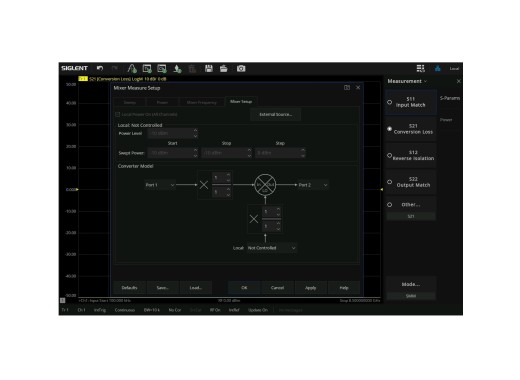The height and width of the screenshot is (380, 520).
Task: Click the Load... button
Action: pos(196,288)
